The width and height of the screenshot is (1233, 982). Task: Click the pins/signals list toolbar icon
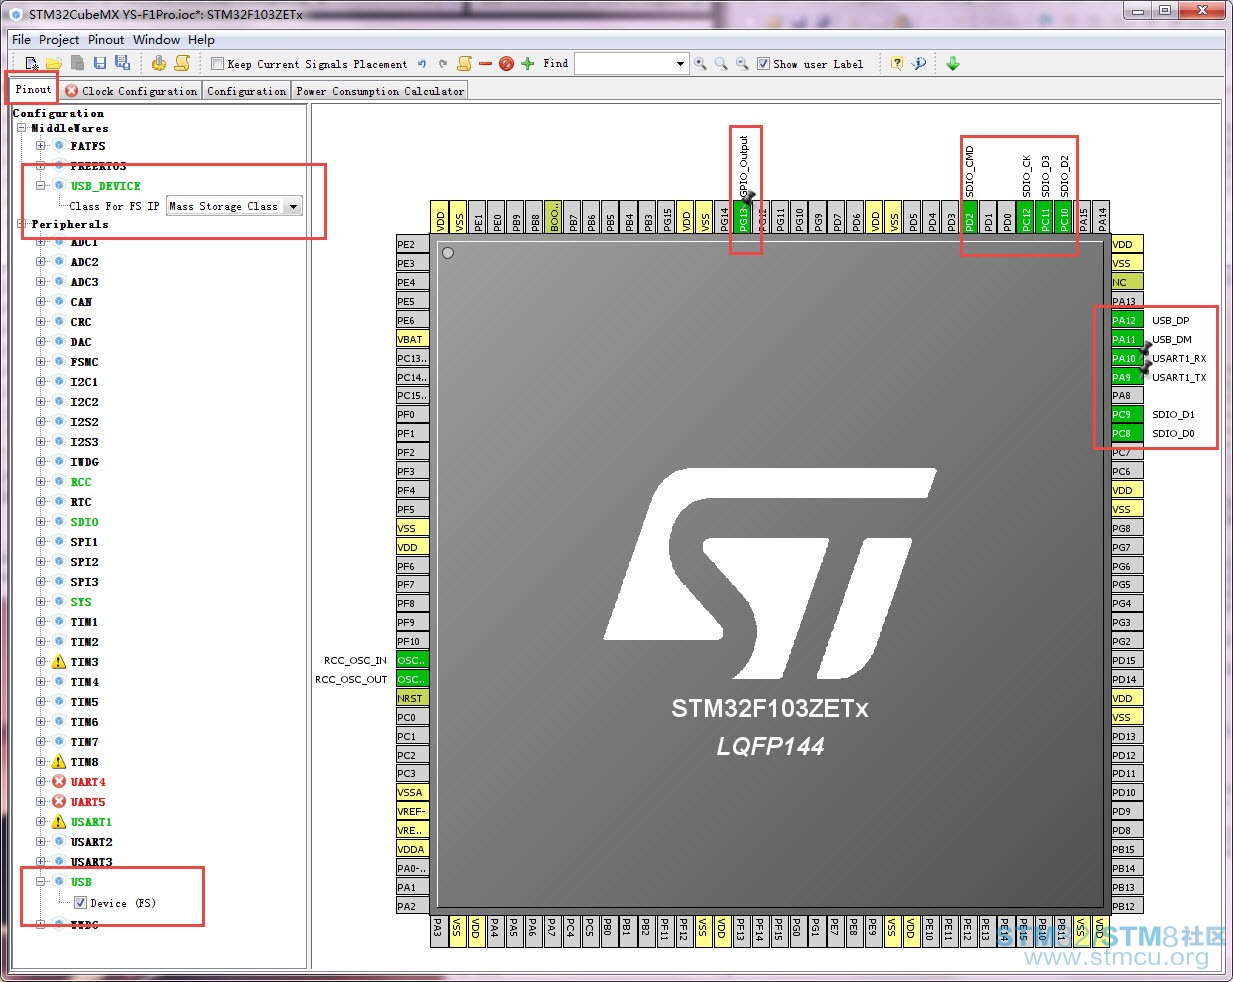click(x=464, y=63)
